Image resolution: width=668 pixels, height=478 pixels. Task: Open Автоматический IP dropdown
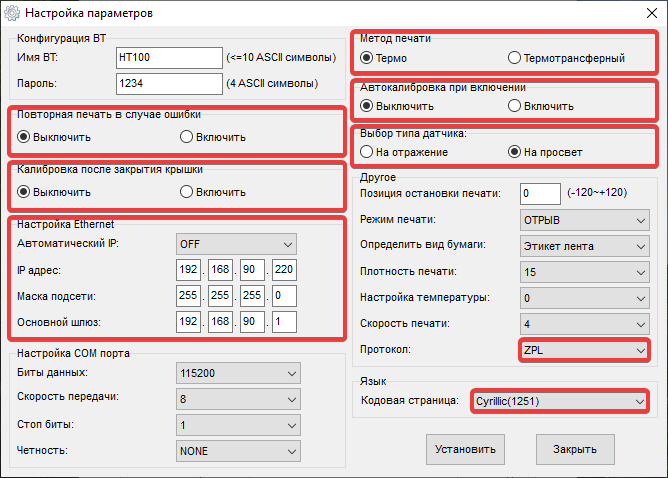point(236,244)
